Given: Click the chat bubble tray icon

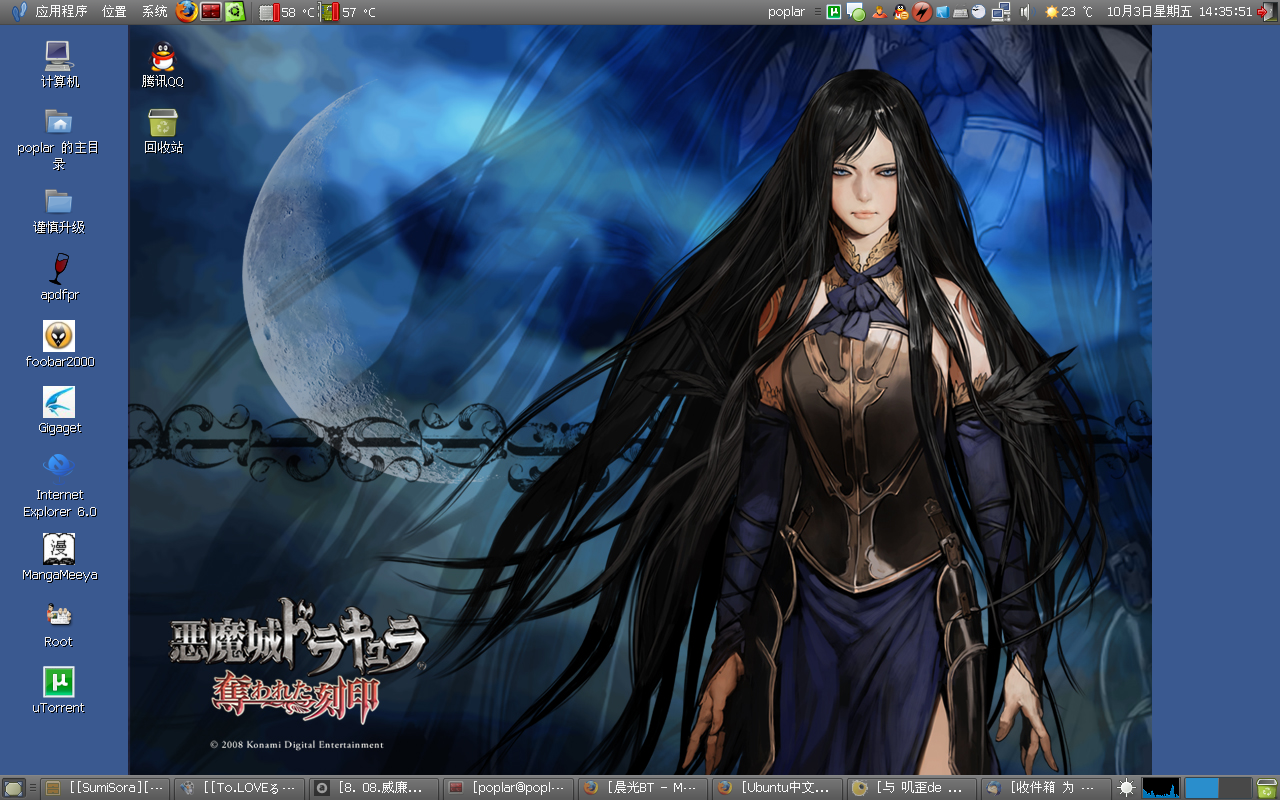Looking at the screenshot, I should pyautogui.click(x=855, y=12).
